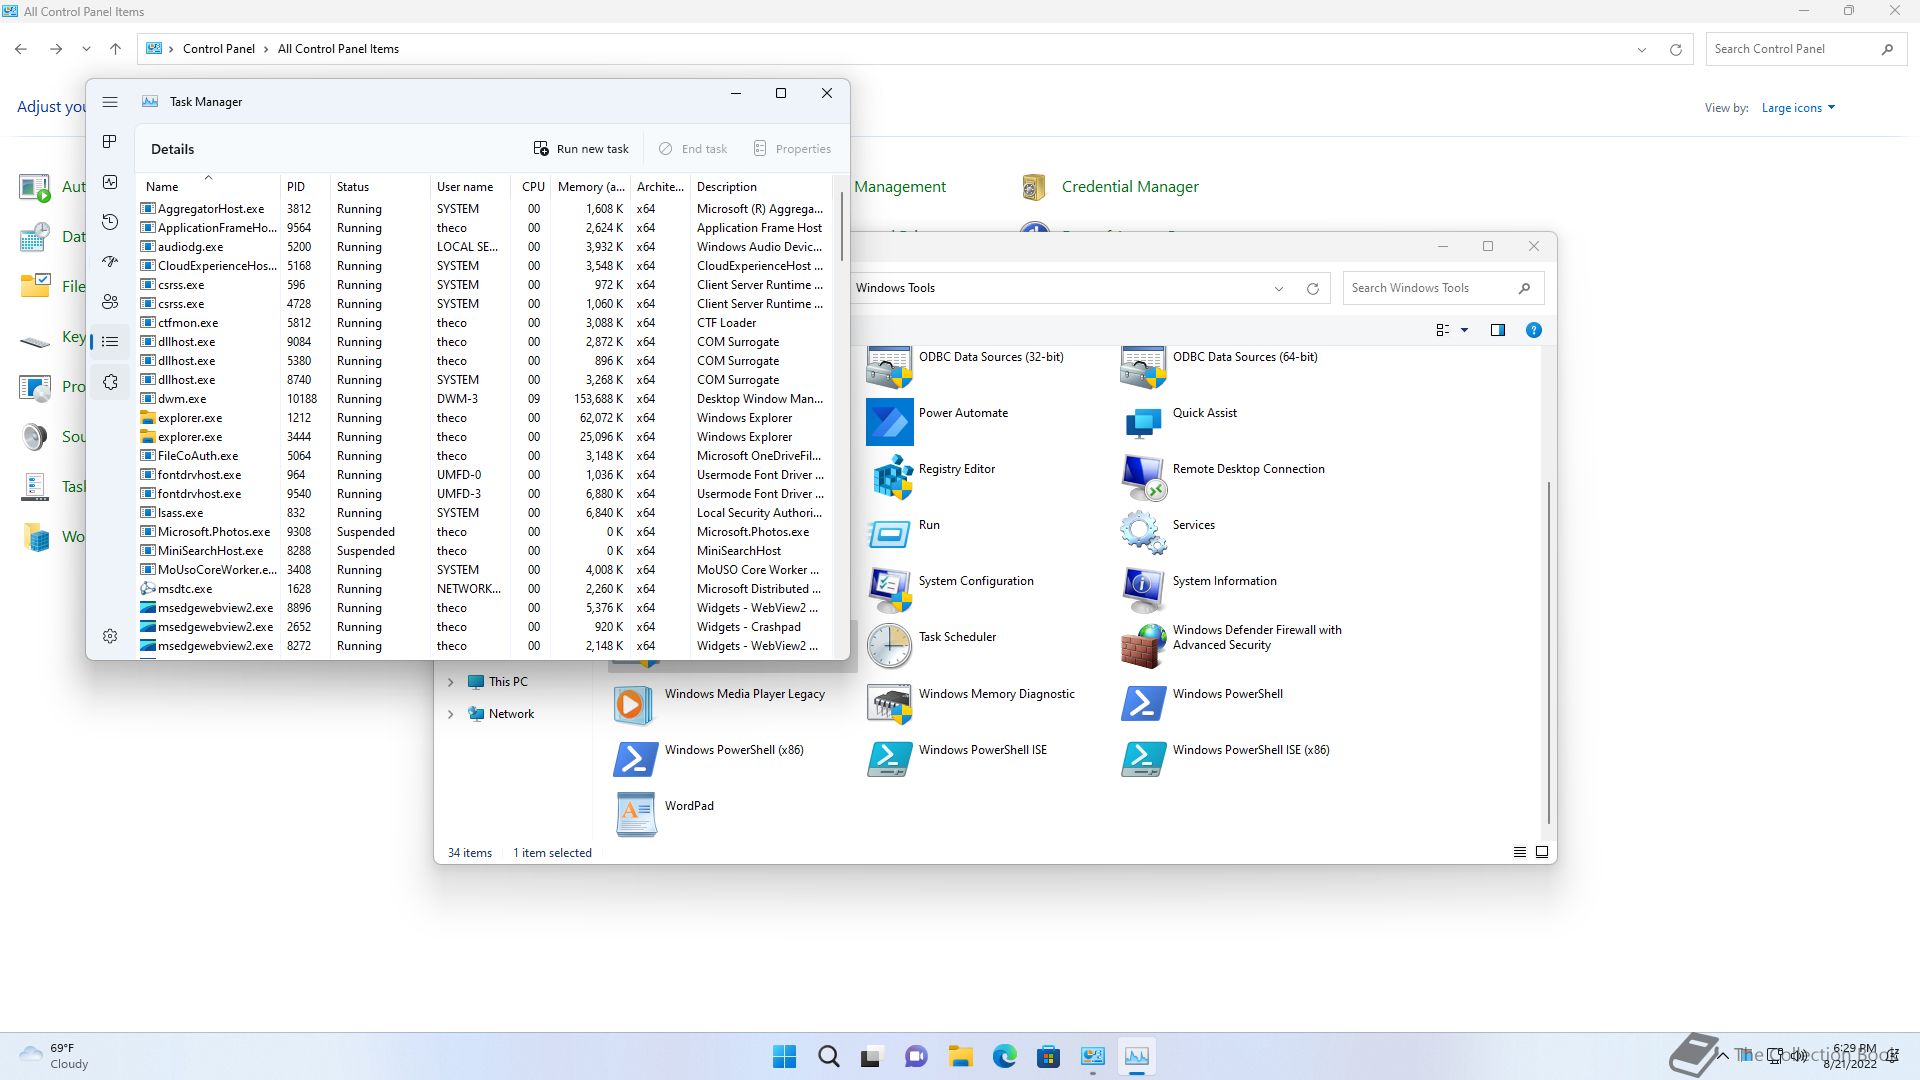
Task: Switch Windows Tools to large icons view
Action: (x=1541, y=852)
